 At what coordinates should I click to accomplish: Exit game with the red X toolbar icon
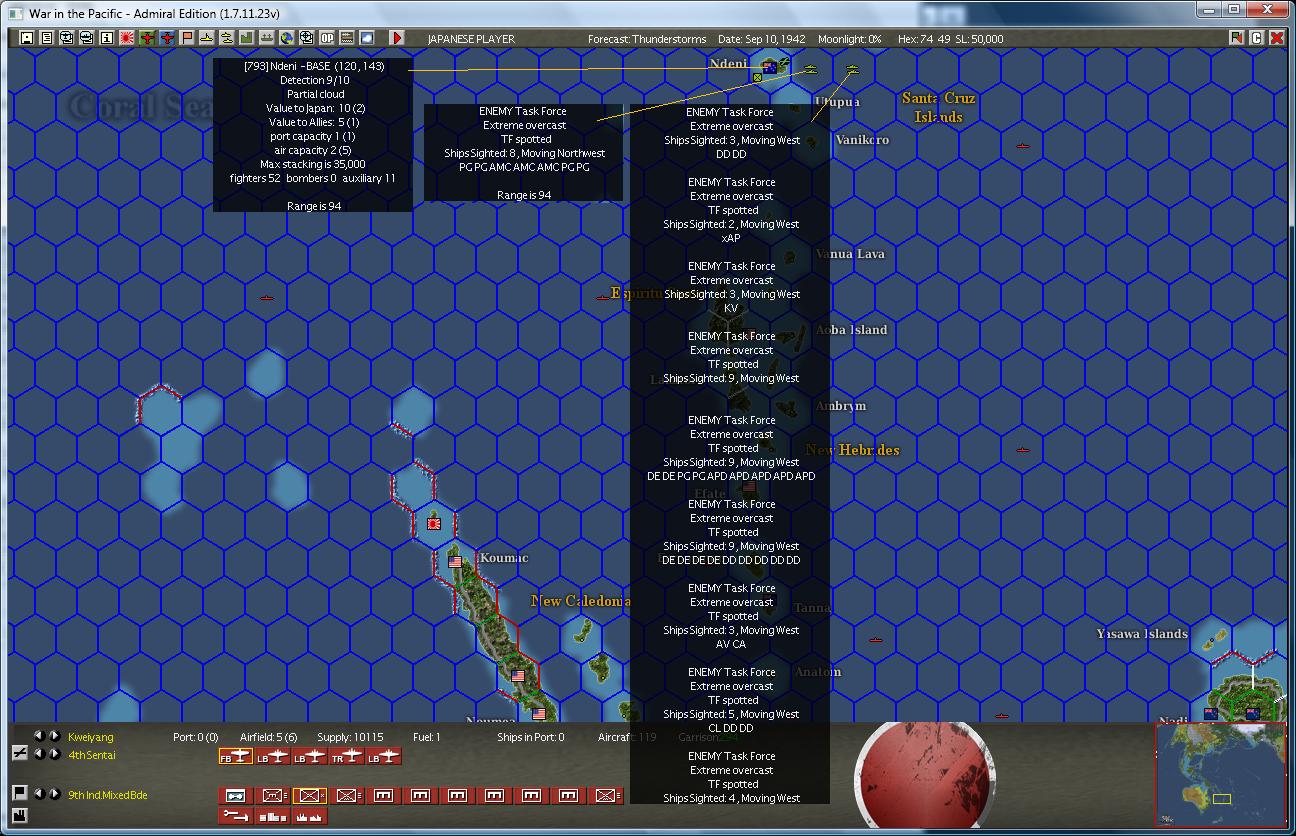(1277, 38)
